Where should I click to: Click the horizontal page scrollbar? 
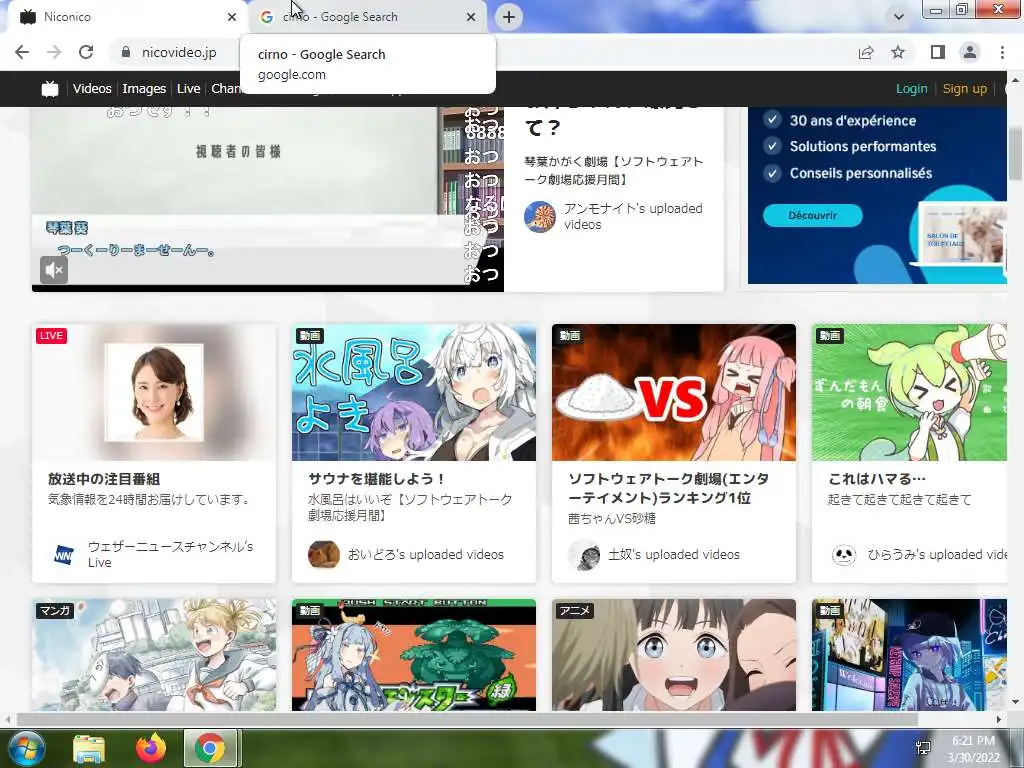coord(467,719)
